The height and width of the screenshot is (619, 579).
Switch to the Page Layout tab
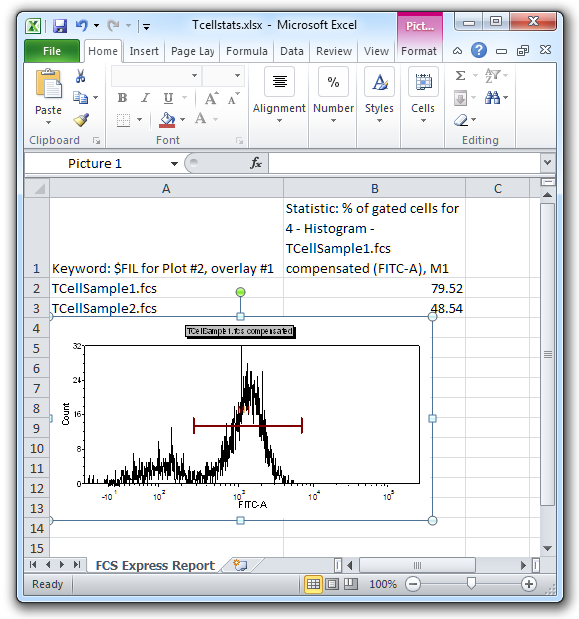pos(193,51)
